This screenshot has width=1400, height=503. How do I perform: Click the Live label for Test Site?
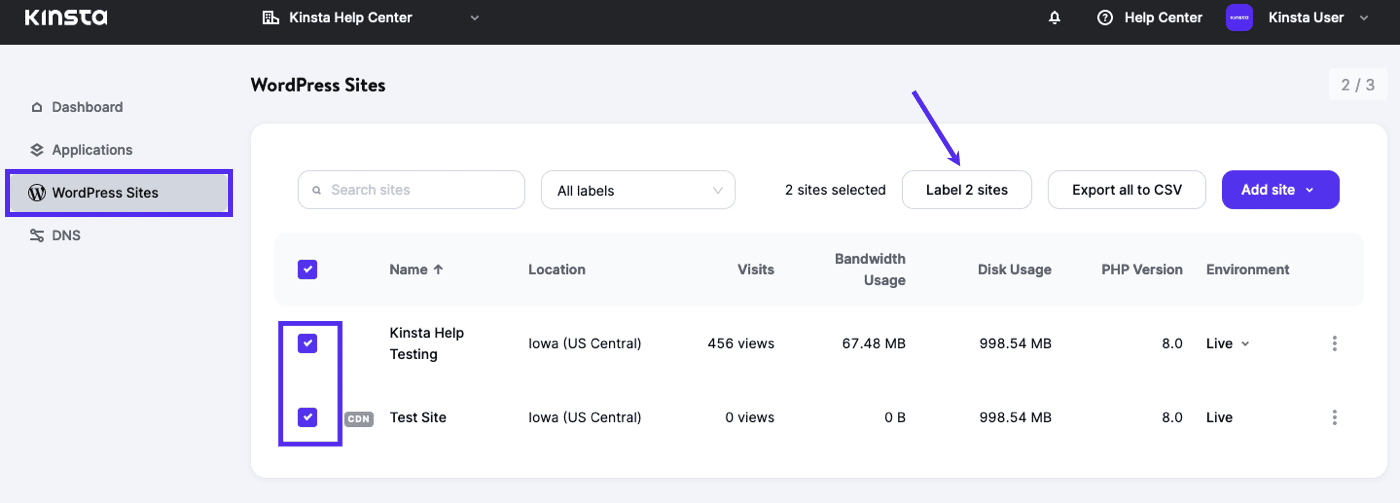1219,417
